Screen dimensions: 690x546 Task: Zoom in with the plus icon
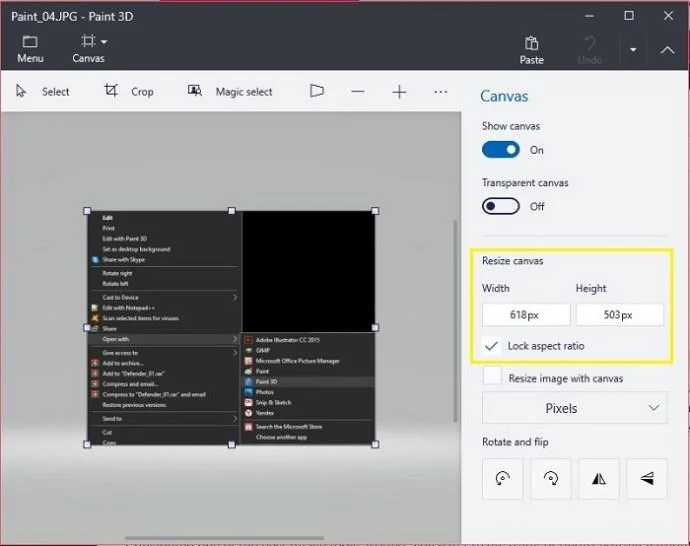click(x=399, y=91)
